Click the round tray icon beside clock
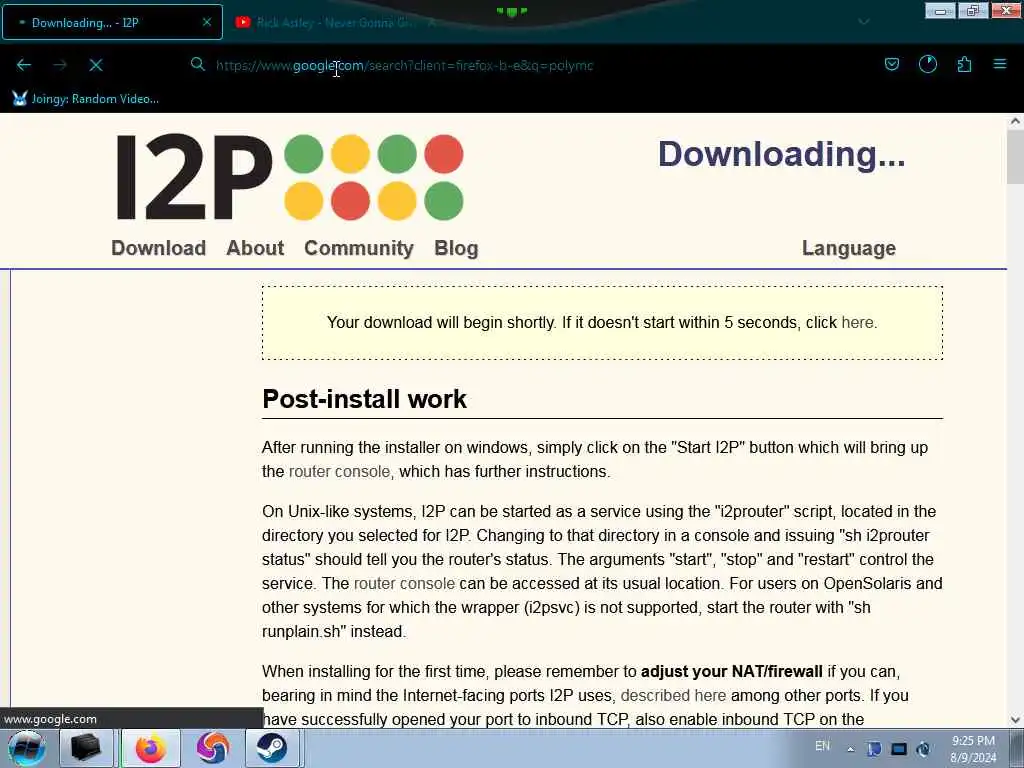 [x=923, y=749]
